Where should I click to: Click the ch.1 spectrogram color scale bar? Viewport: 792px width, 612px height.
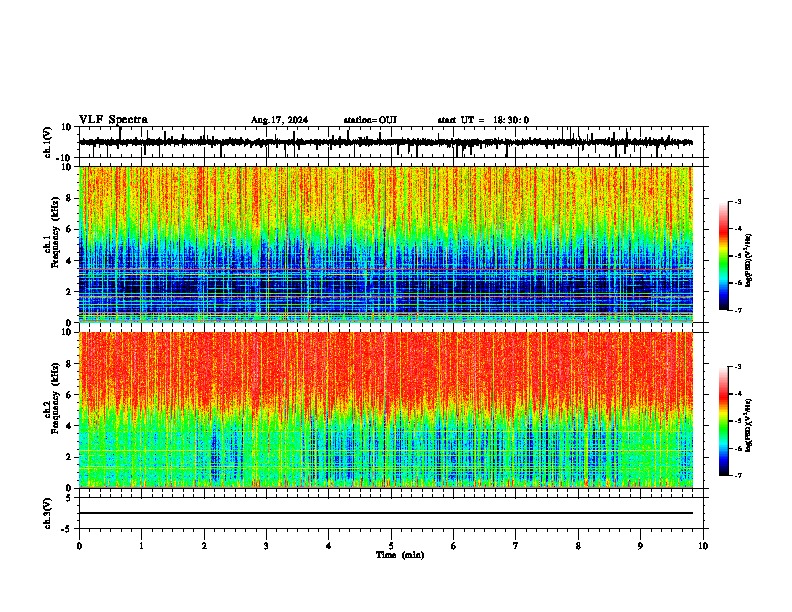click(x=723, y=256)
